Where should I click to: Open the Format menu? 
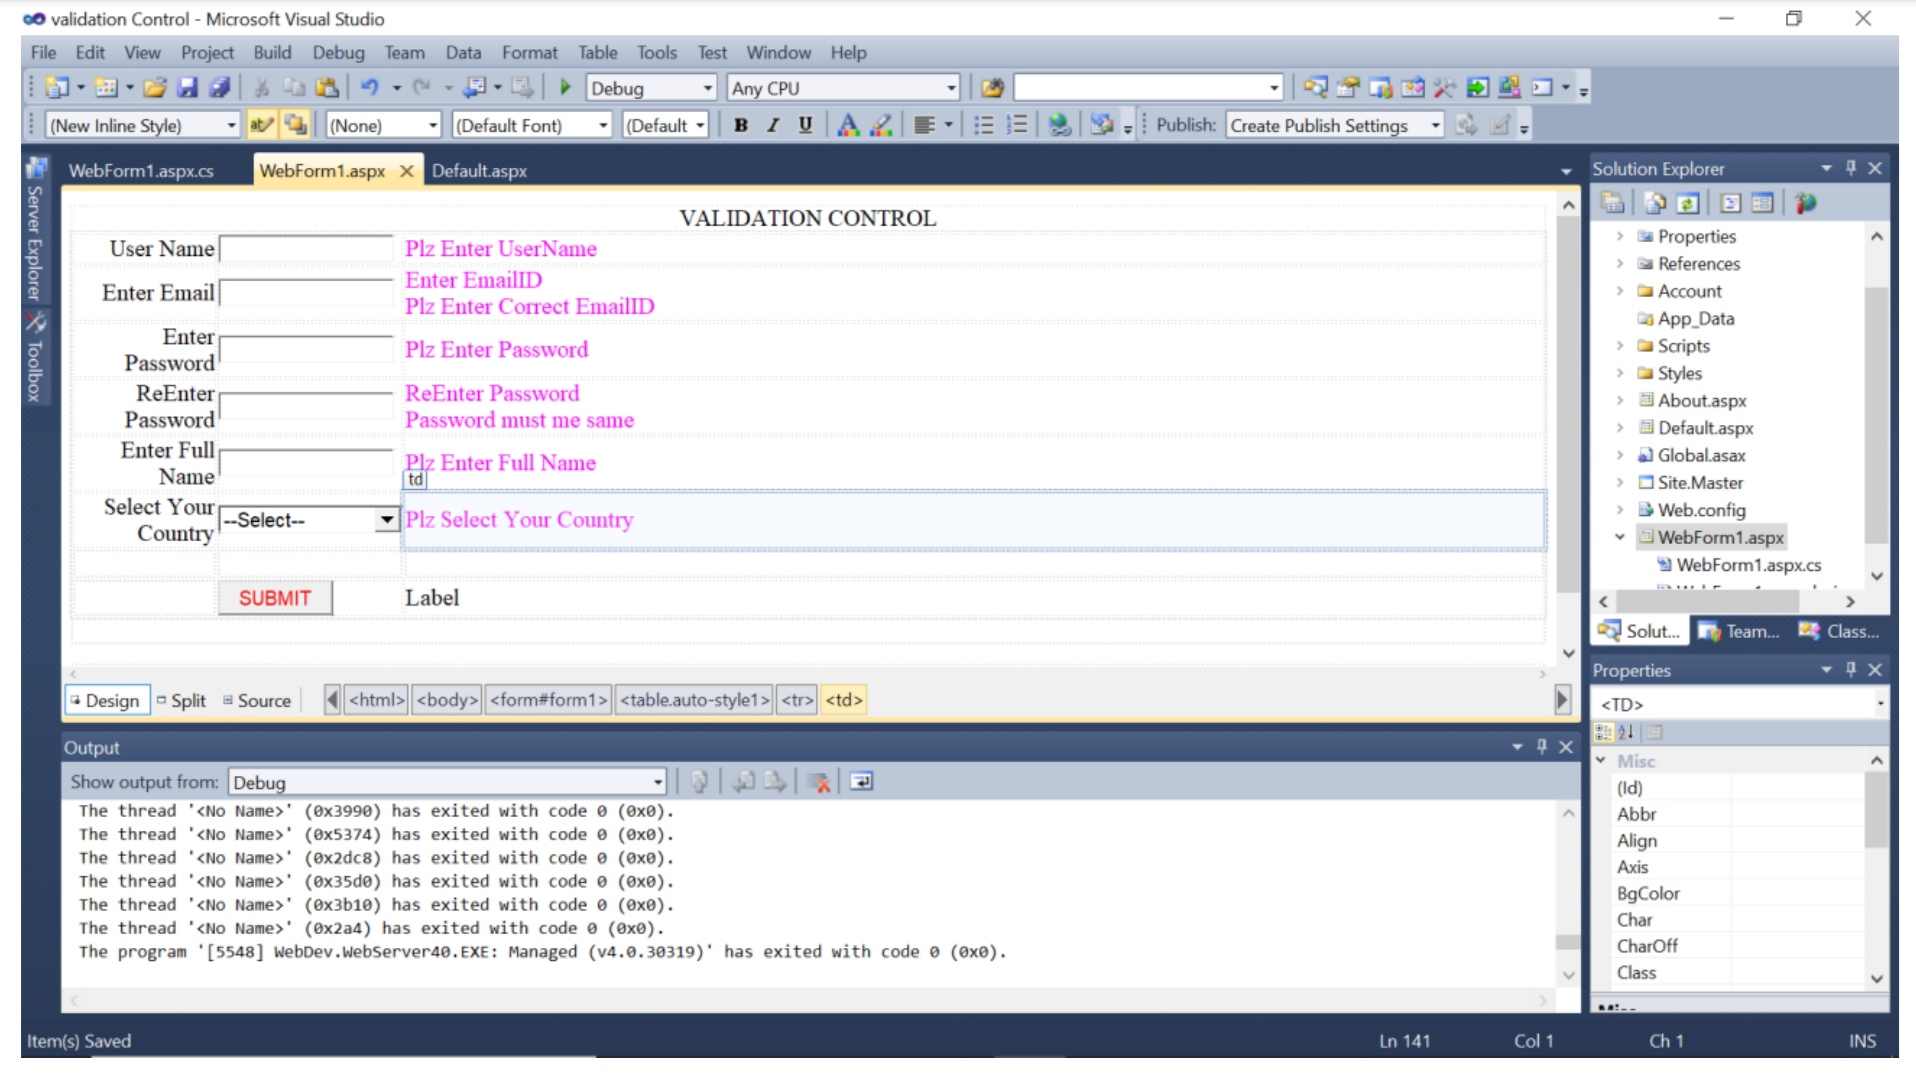pos(529,52)
